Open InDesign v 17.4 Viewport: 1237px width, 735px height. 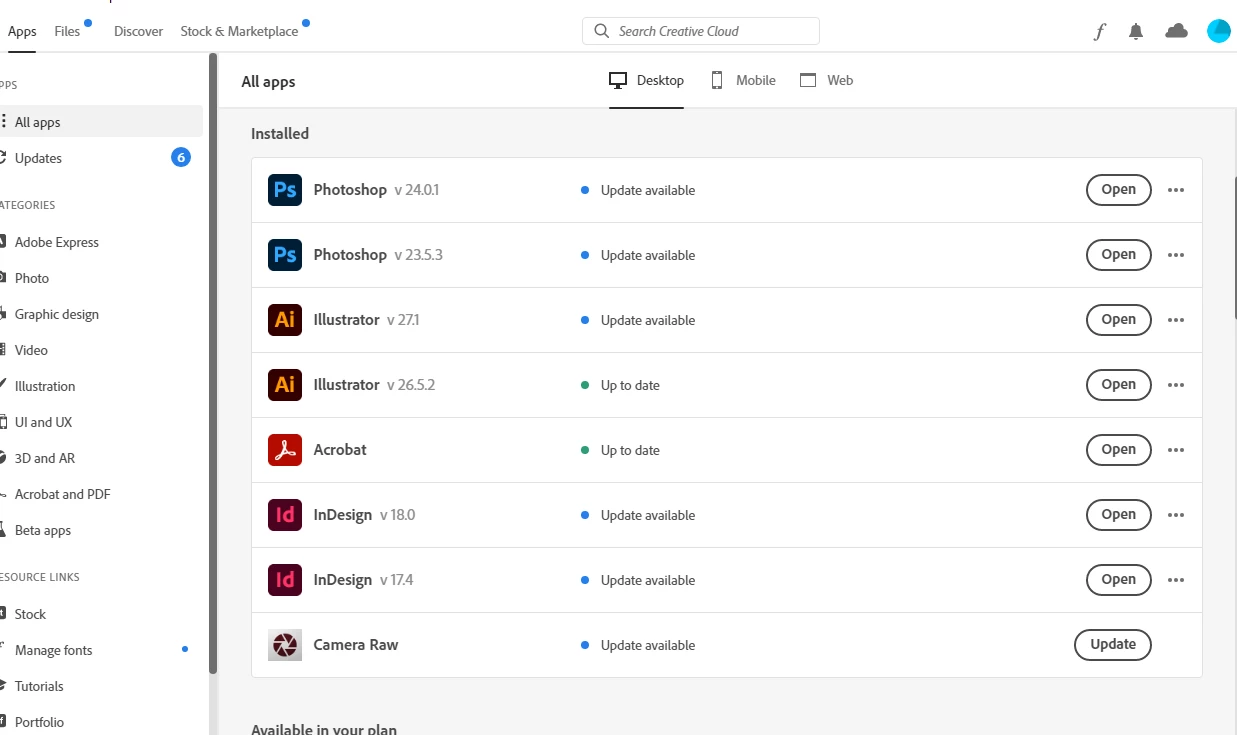click(1119, 580)
